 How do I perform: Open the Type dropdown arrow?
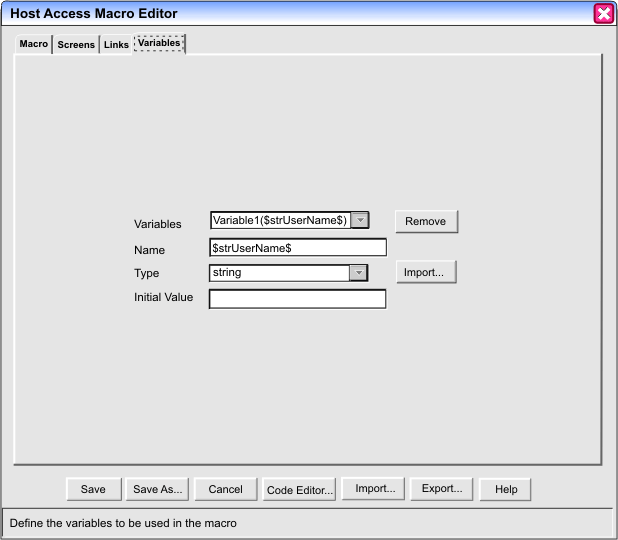pyautogui.click(x=359, y=273)
